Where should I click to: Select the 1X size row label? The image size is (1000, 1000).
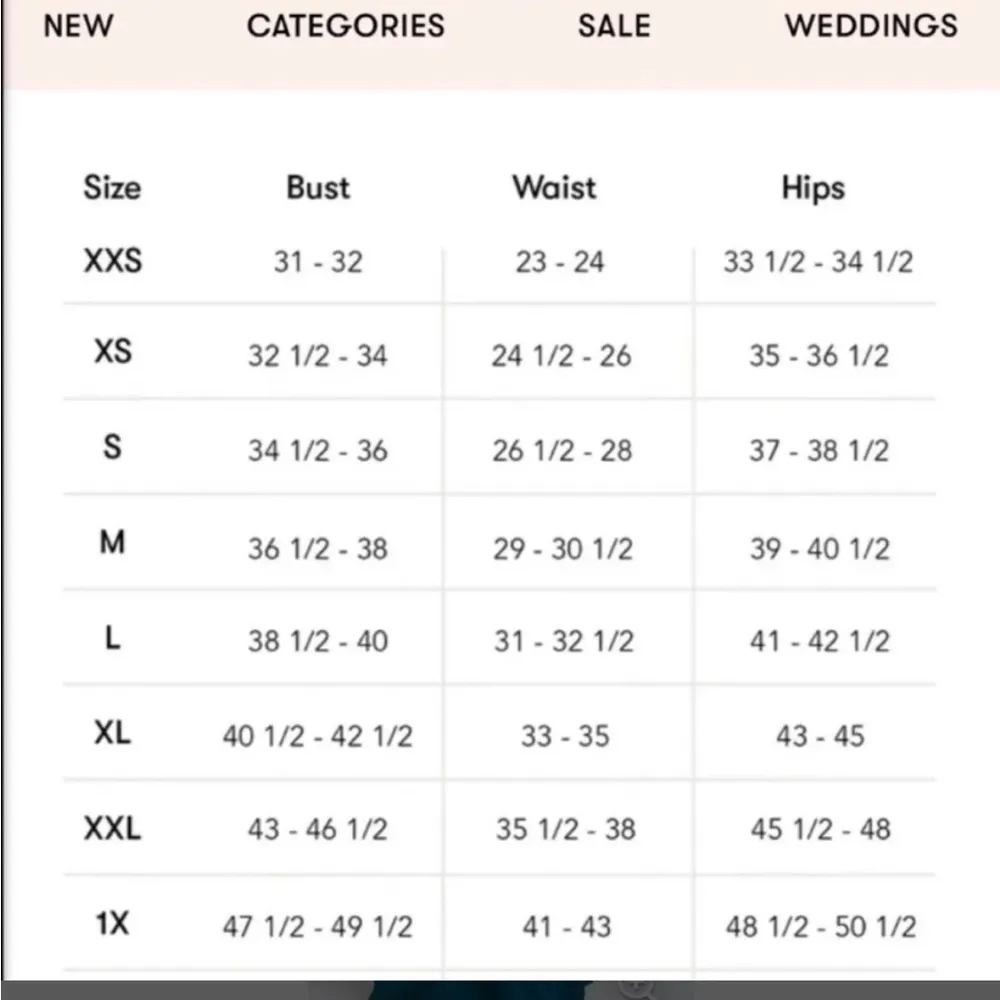pyautogui.click(x=112, y=923)
